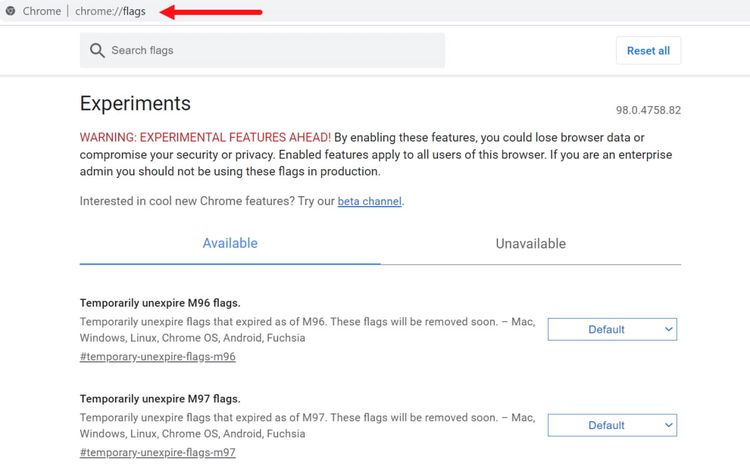This screenshot has height=469, width=750.
Task: Click the 'Temporarily unexpire M96 flags.' title
Action: point(160,303)
